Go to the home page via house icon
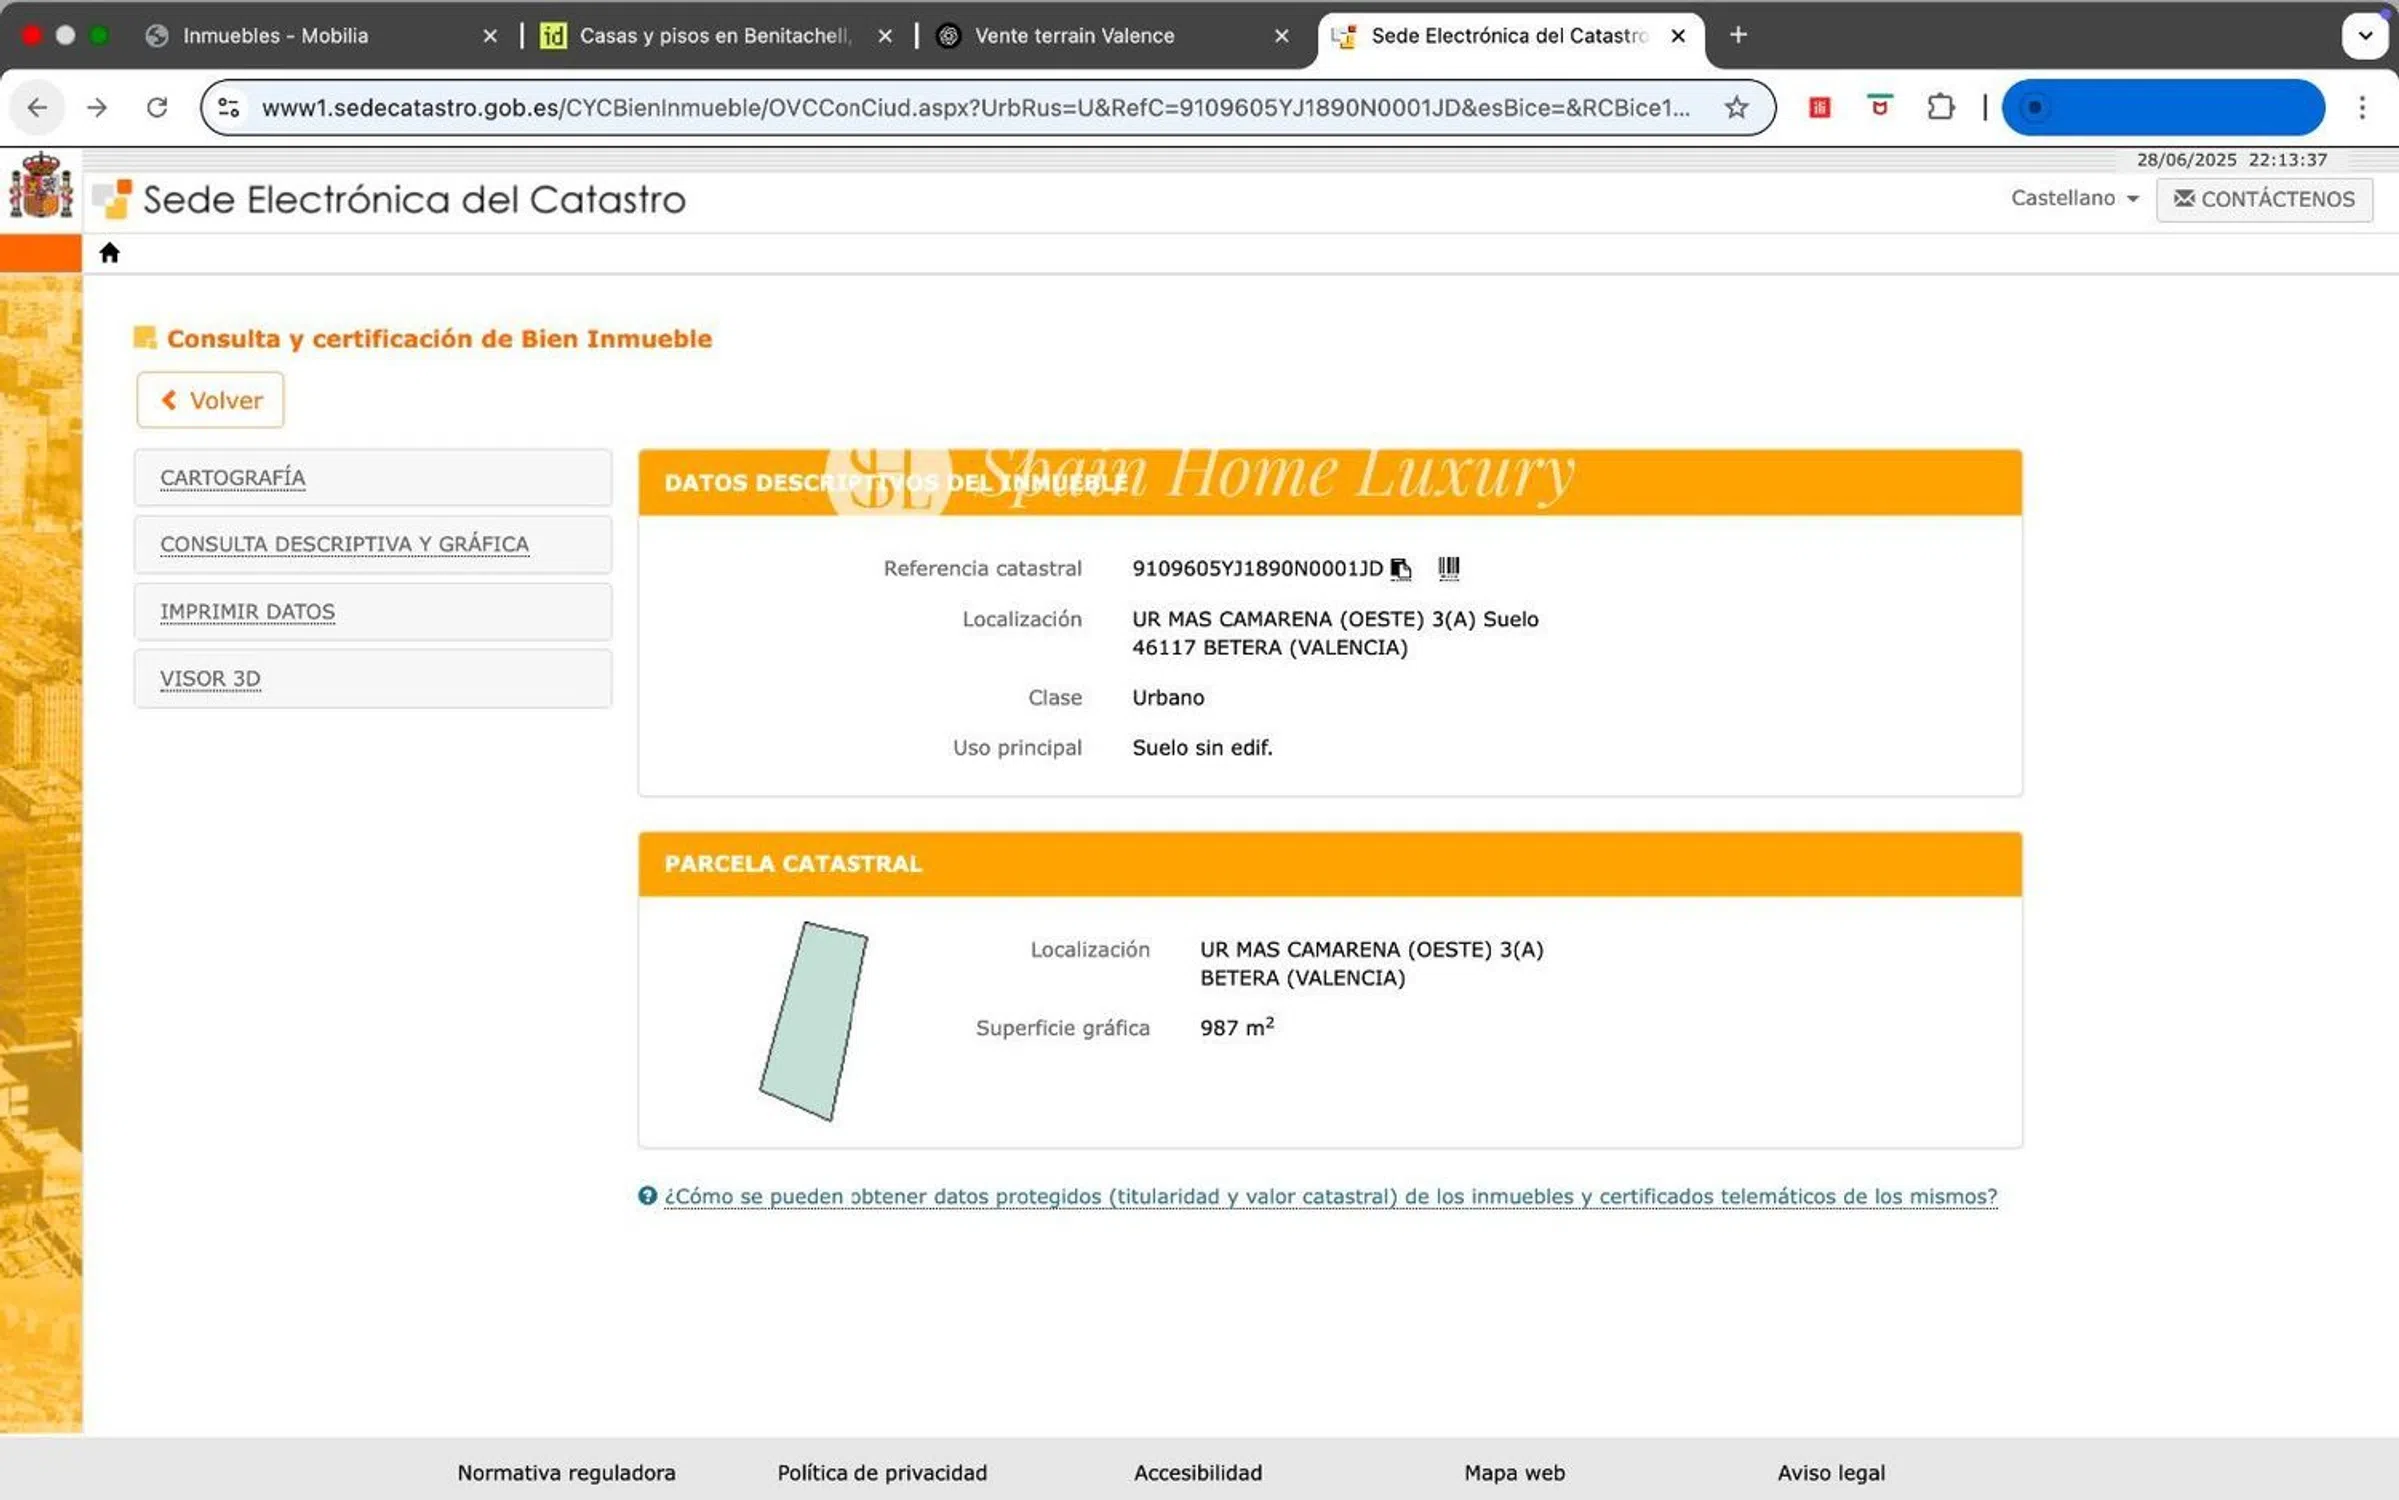 109,253
